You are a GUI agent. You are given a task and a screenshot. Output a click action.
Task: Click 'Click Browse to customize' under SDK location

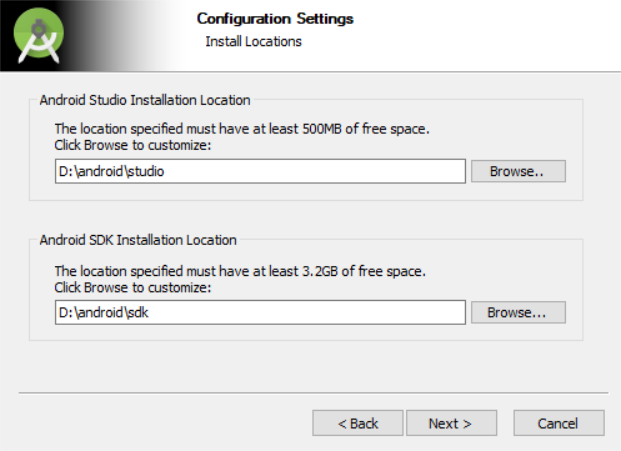pyautogui.click(x=133, y=287)
